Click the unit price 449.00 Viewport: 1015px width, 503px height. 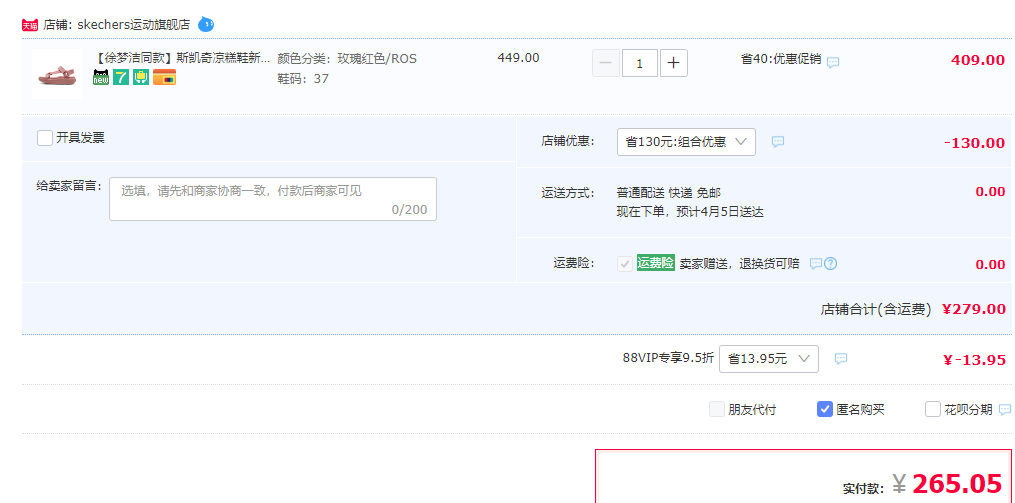[518, 58]
